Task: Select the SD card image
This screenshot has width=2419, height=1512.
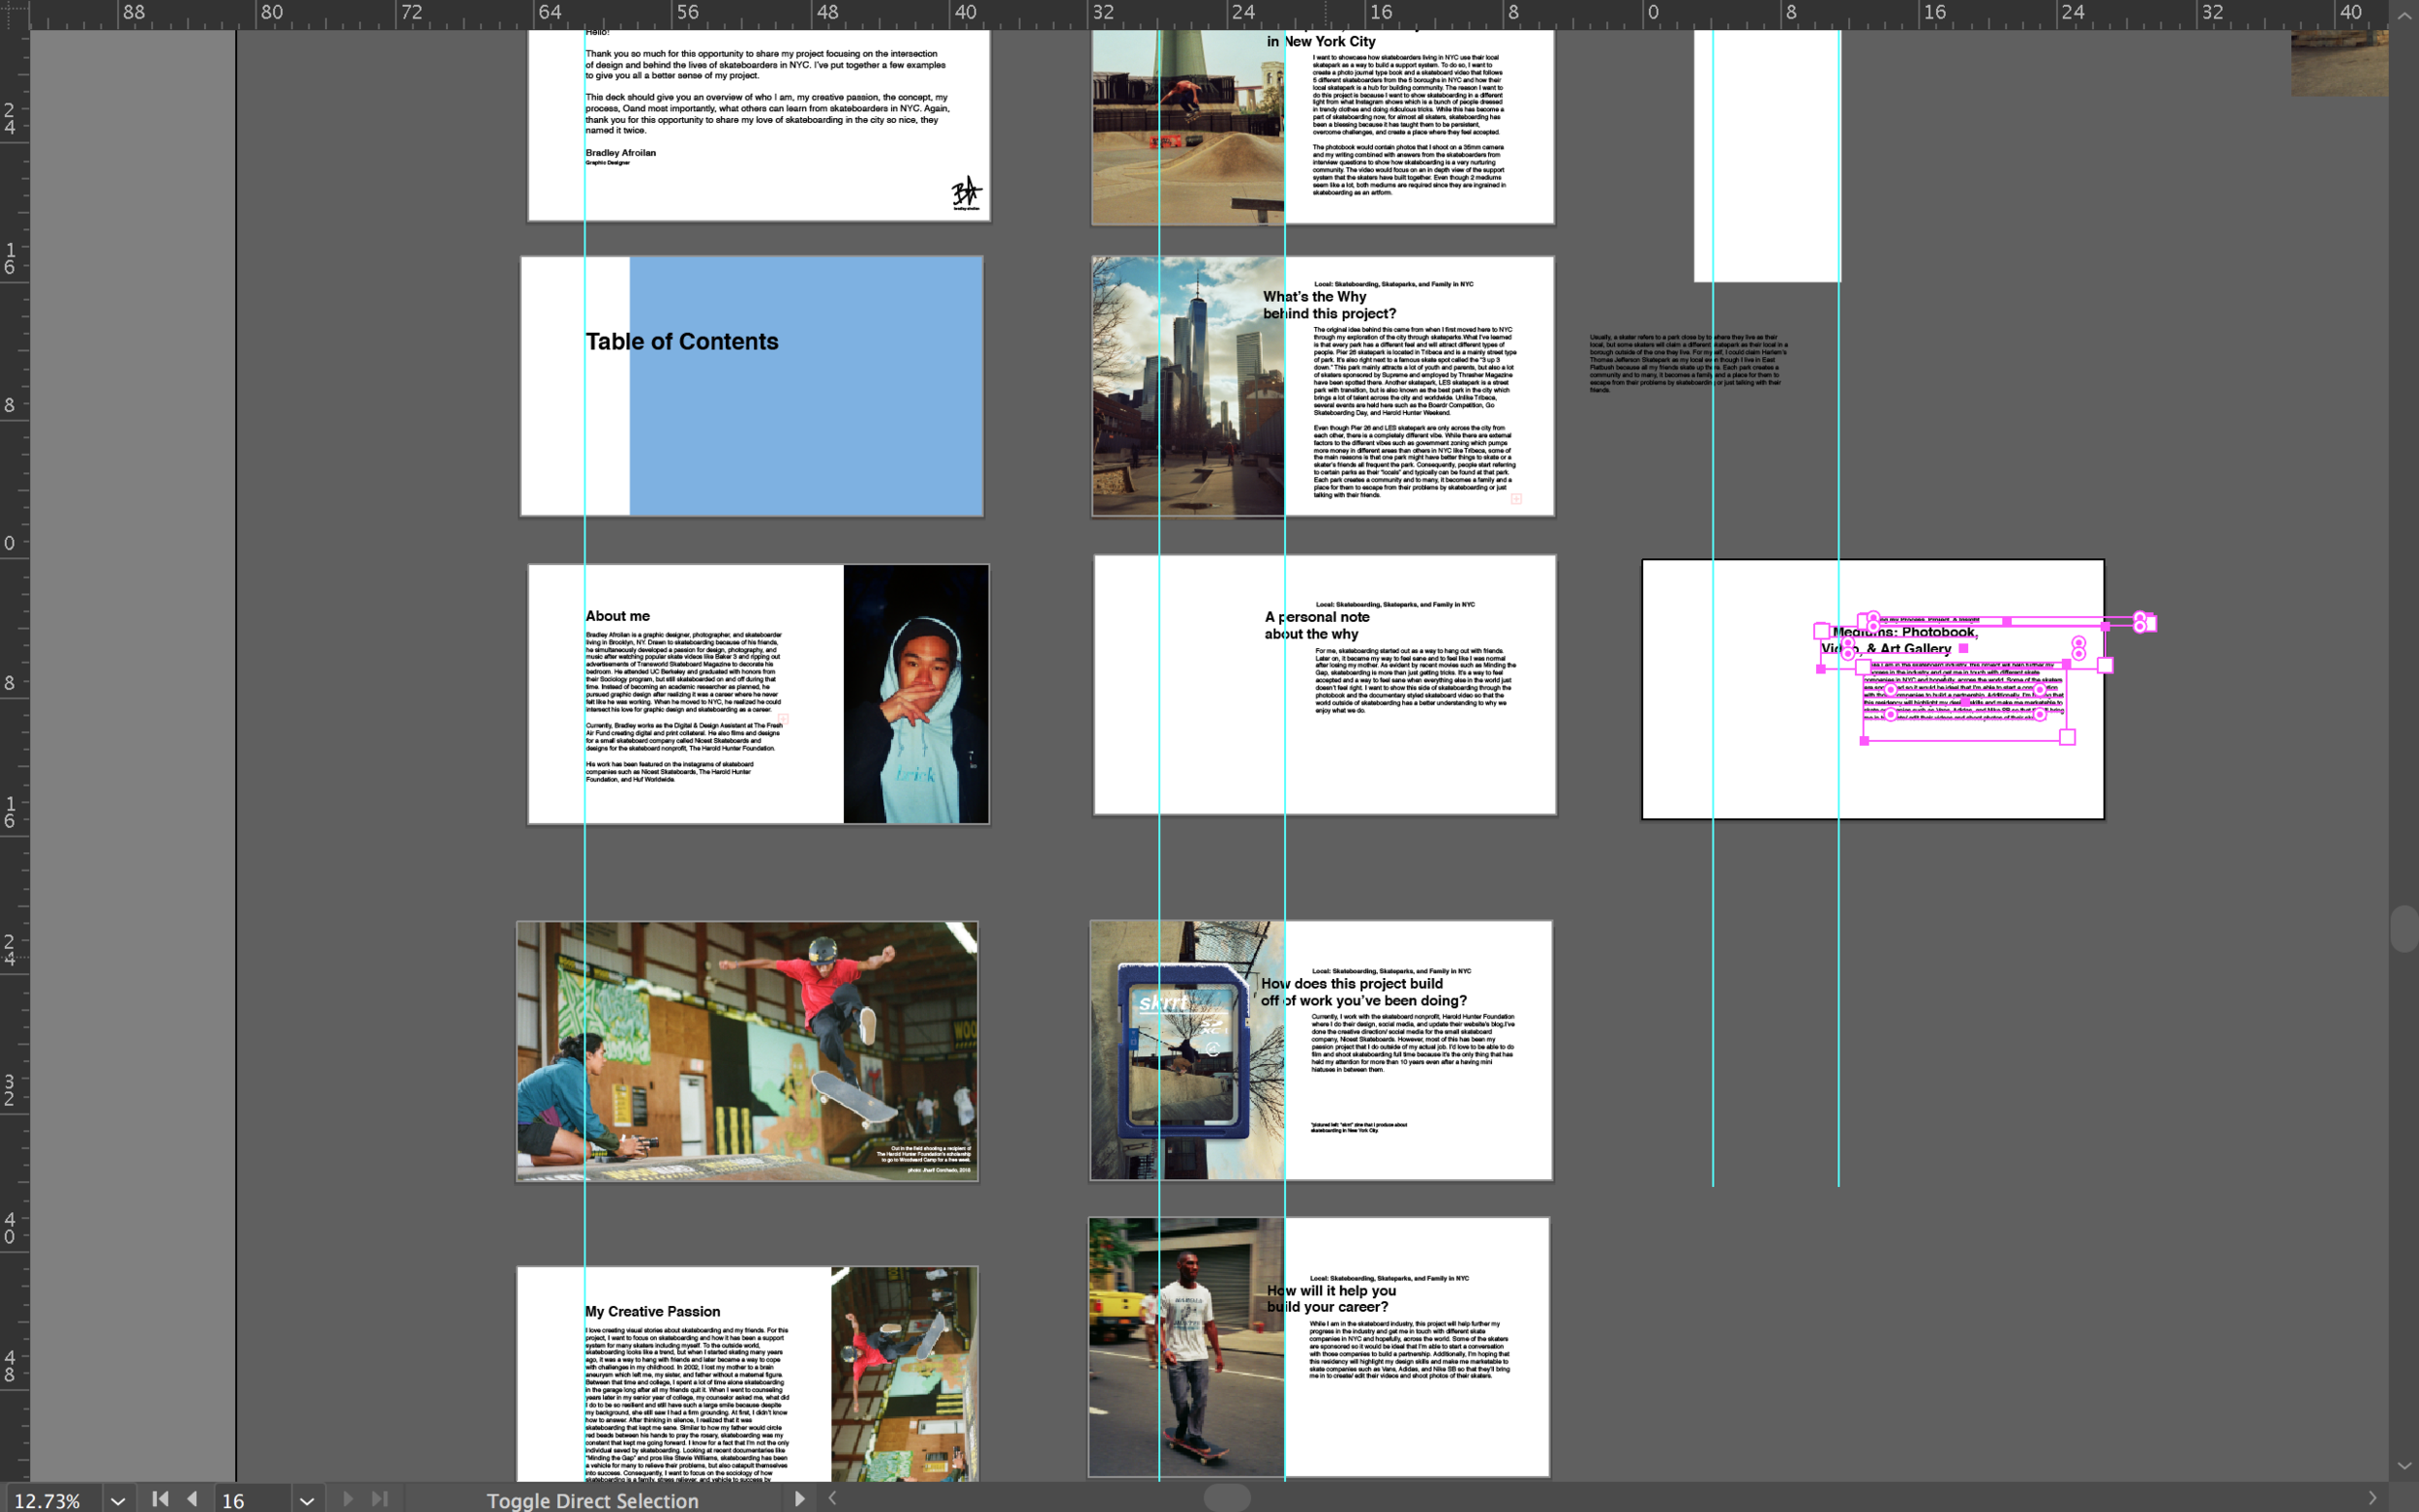Action: pos(1184,1052)
